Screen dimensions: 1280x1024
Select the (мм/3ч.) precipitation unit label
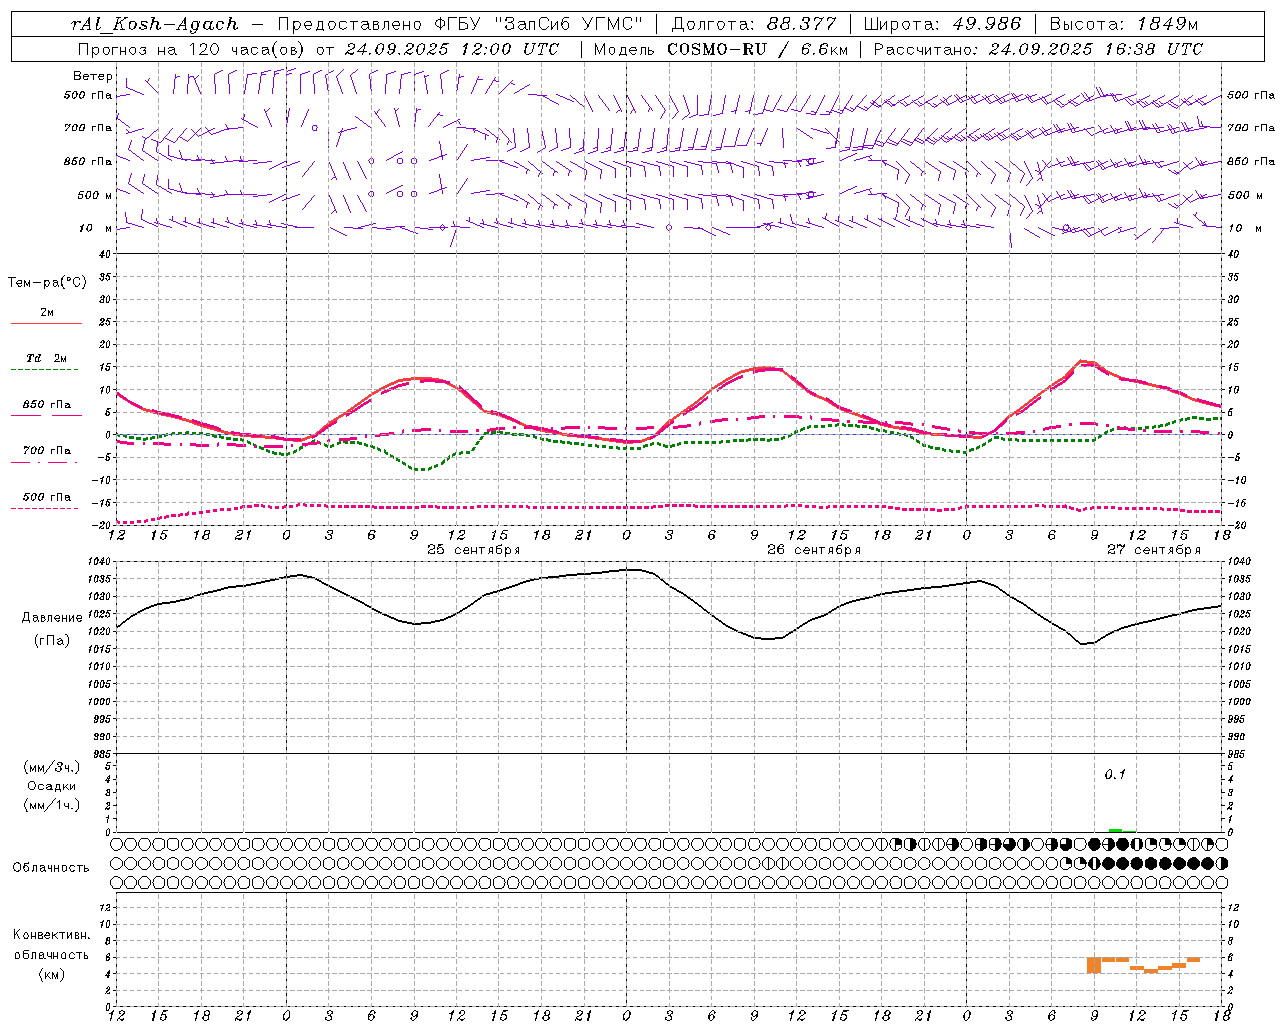pyautogui.click(x=52, y=767)
